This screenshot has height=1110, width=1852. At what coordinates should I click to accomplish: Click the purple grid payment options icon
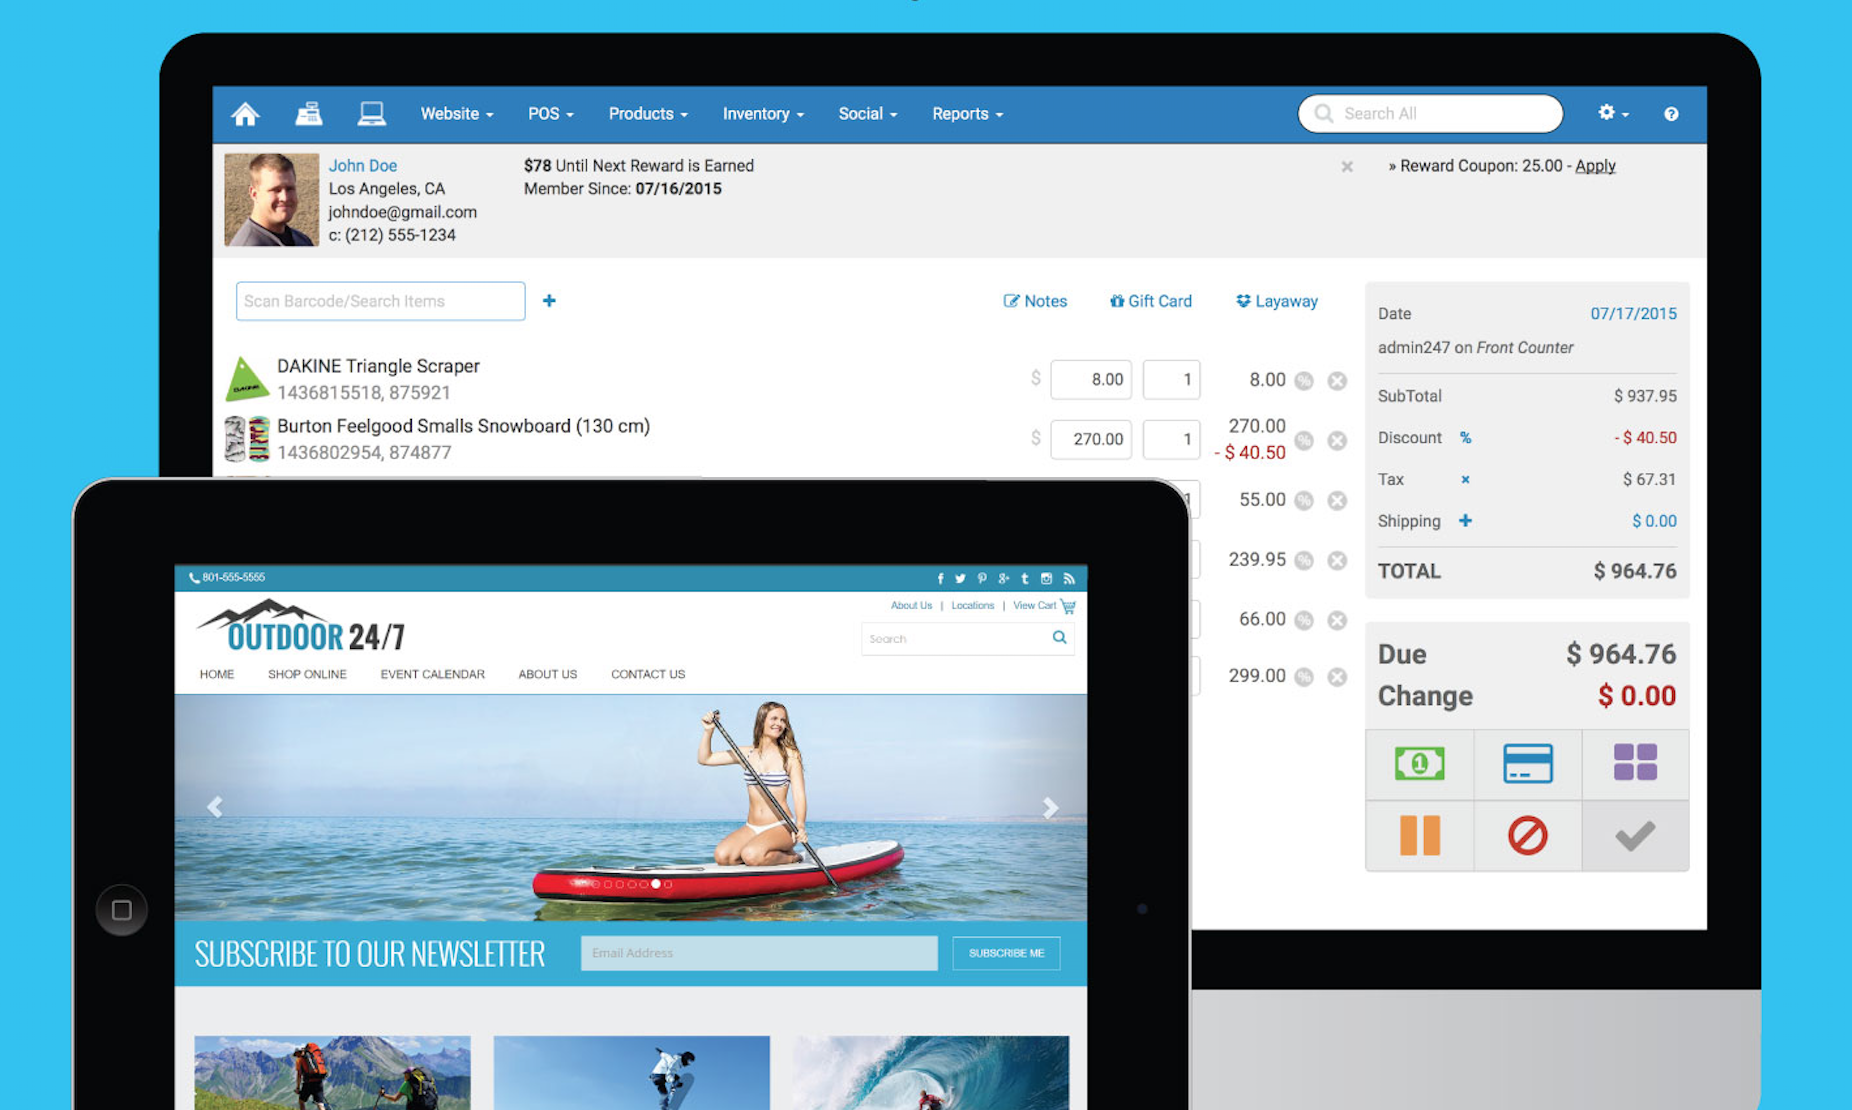coord(1635,763)
